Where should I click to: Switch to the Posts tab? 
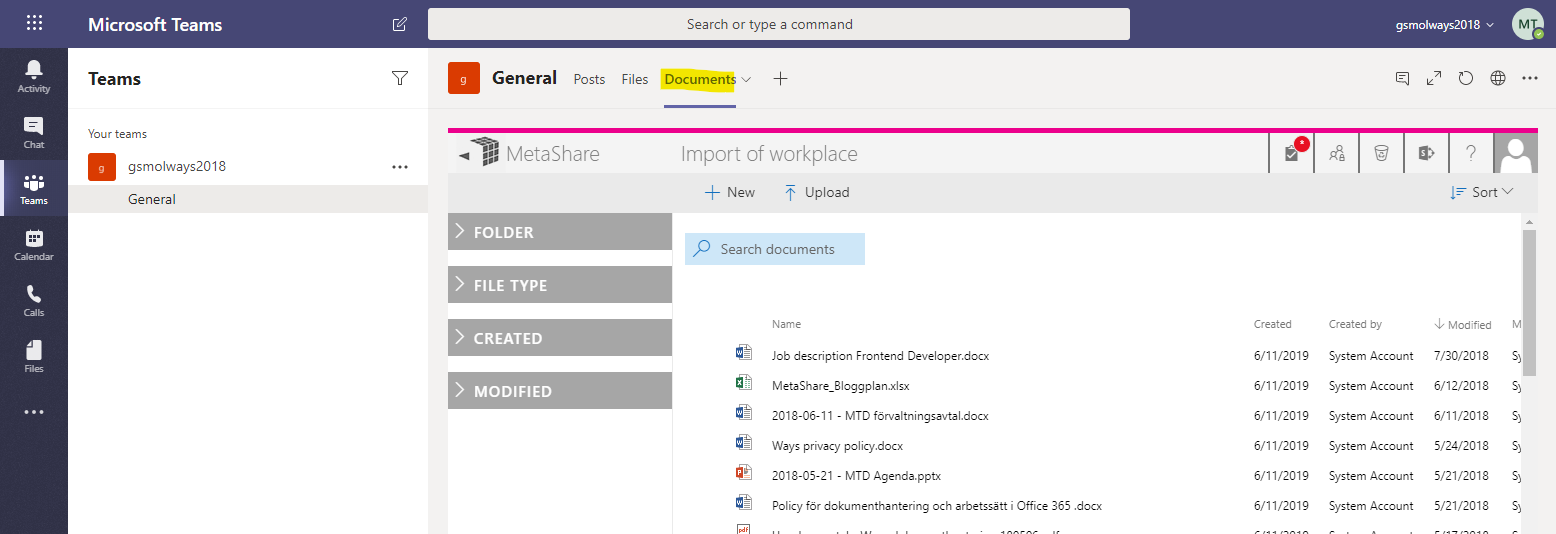[589, 79]
